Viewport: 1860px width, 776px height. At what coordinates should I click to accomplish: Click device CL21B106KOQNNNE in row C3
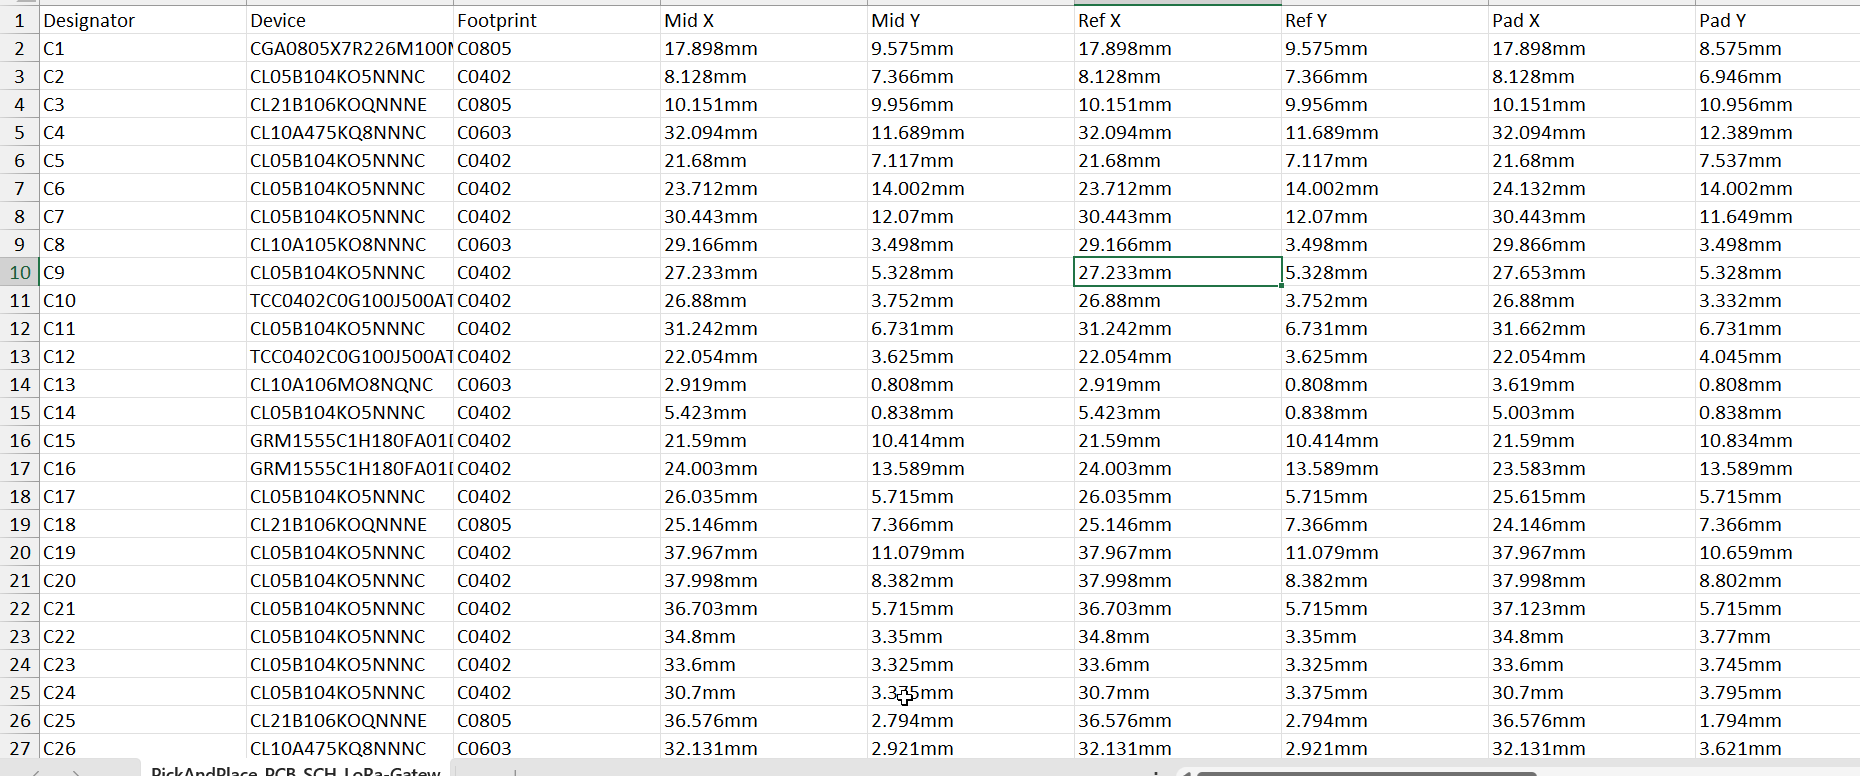pyautogui.click(x=349, y=104)
